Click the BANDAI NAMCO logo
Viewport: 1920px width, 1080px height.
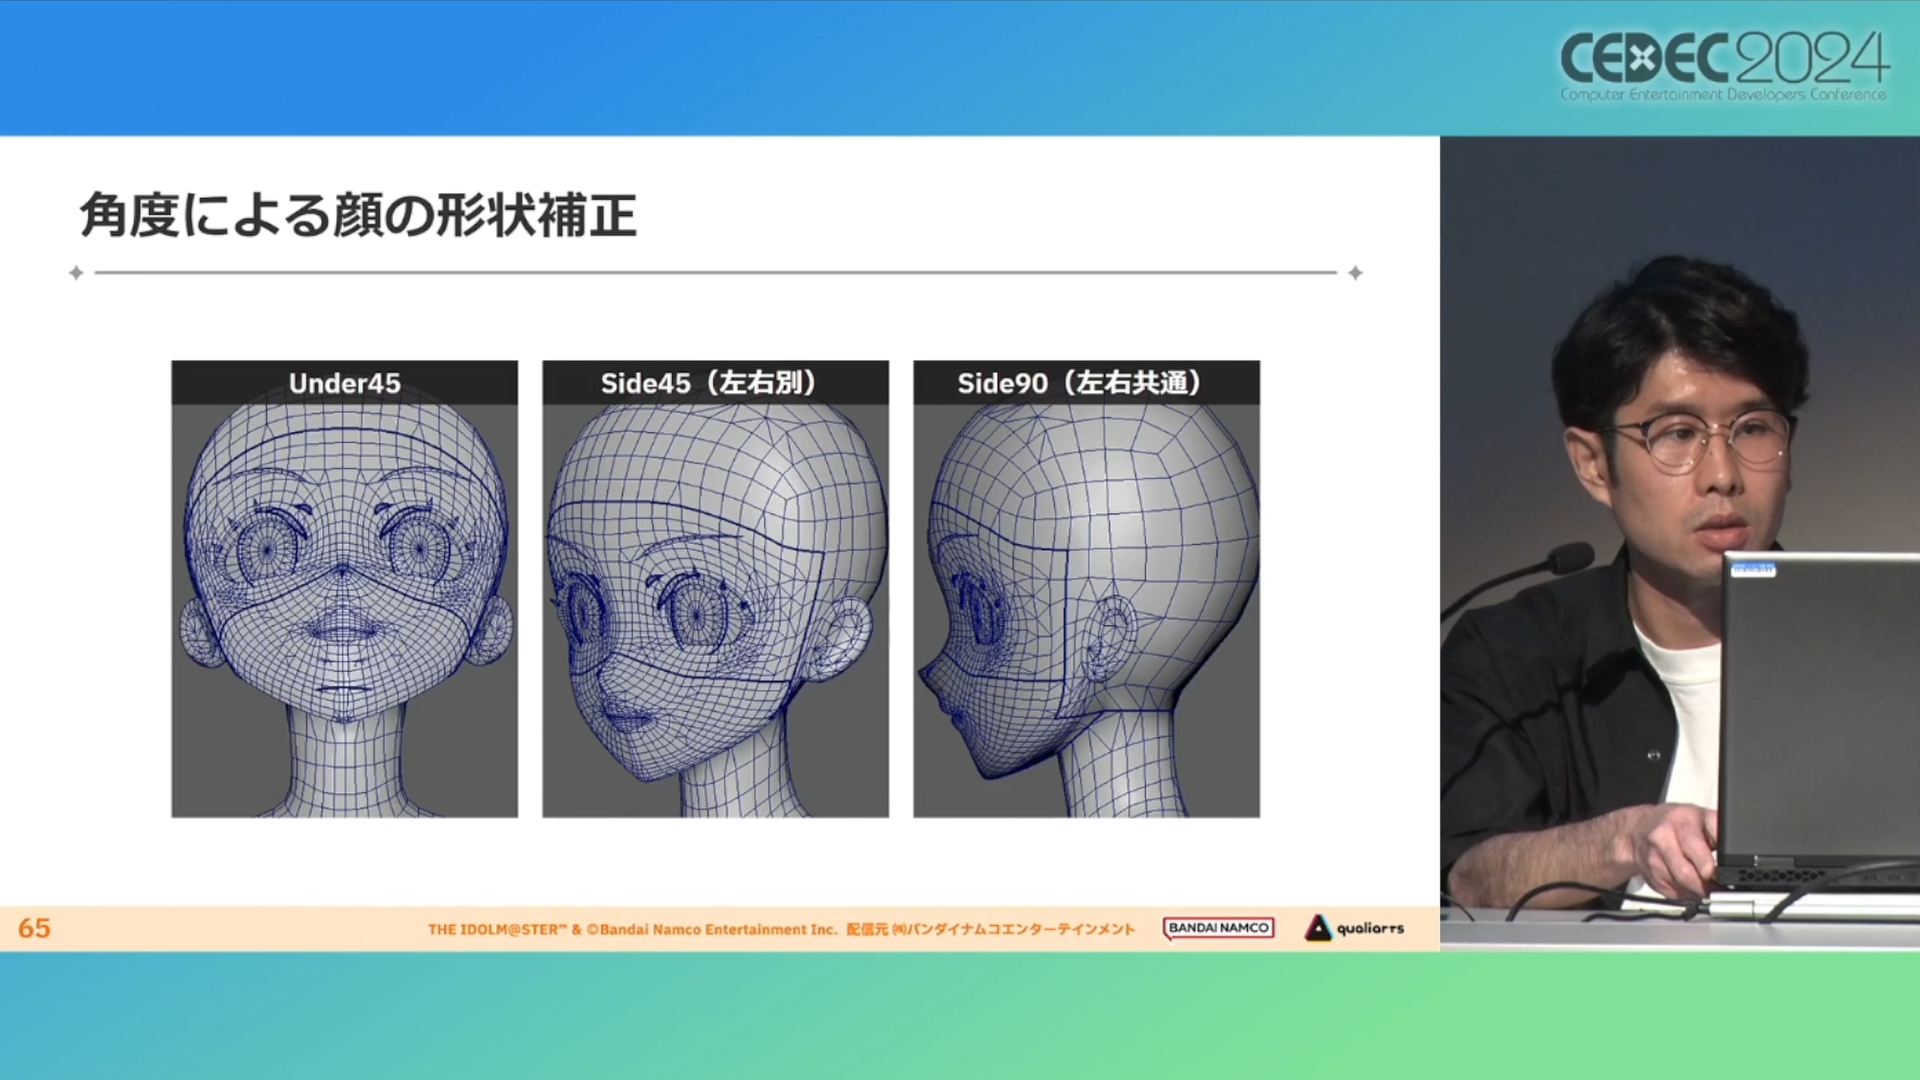click(1218, 928)
